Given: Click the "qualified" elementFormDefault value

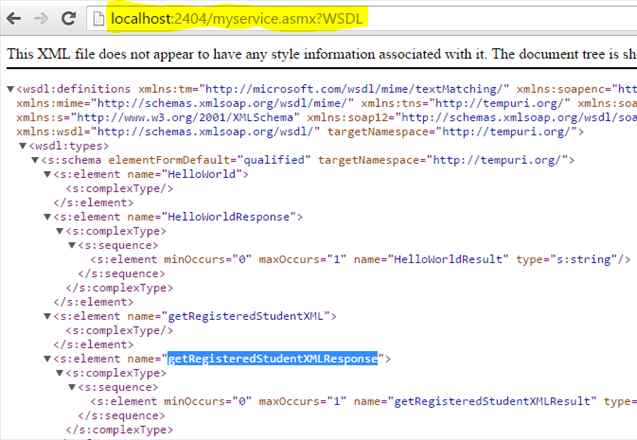Looking at the screenshot, I should [x=274, y=160].
